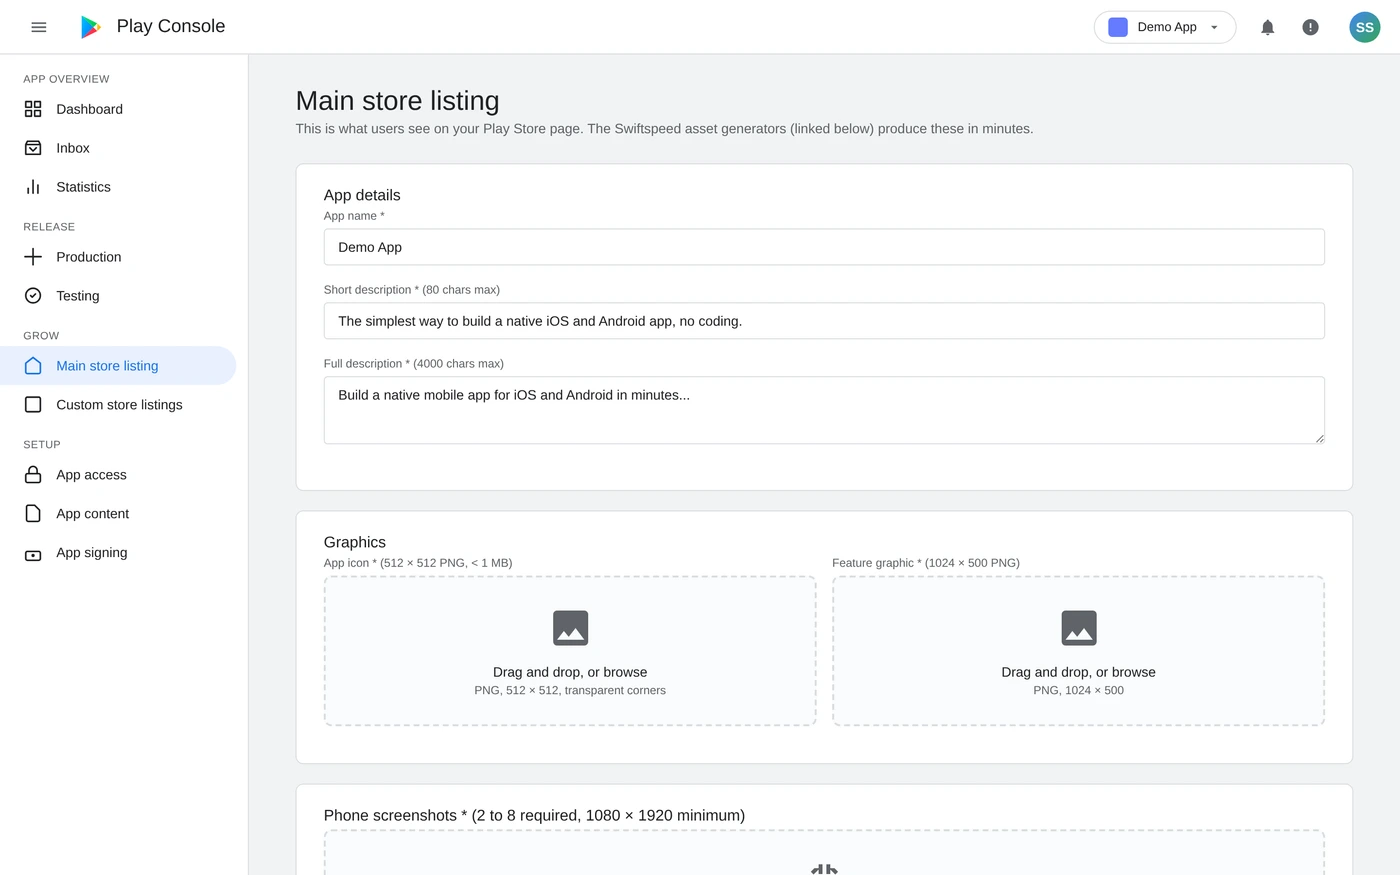This screenshot has width=1400, height=875.
Task: Click the Production plus icon
Action: tap(33, 257)
